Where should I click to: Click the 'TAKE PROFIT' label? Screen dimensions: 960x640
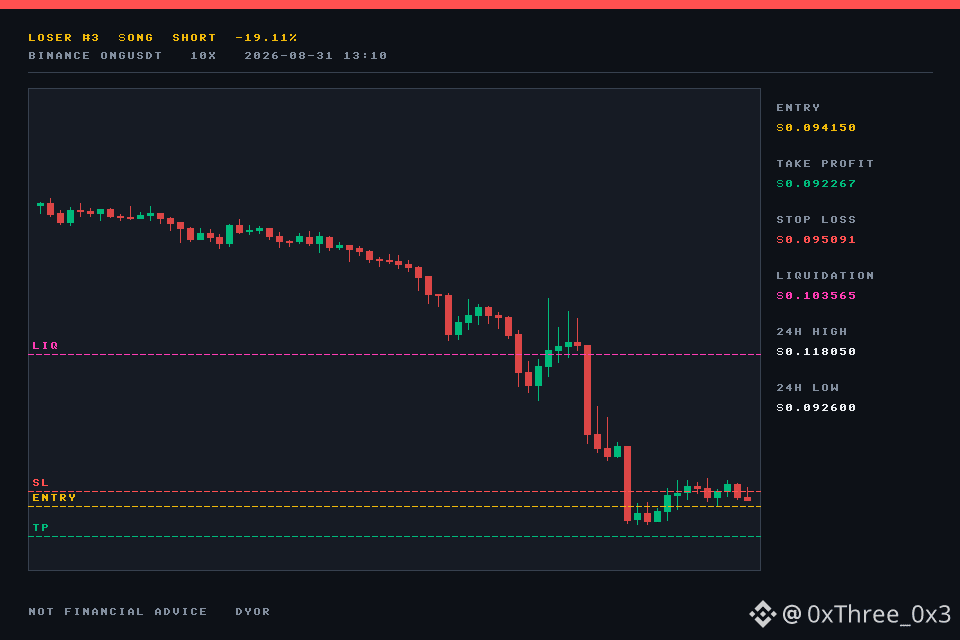825,164
